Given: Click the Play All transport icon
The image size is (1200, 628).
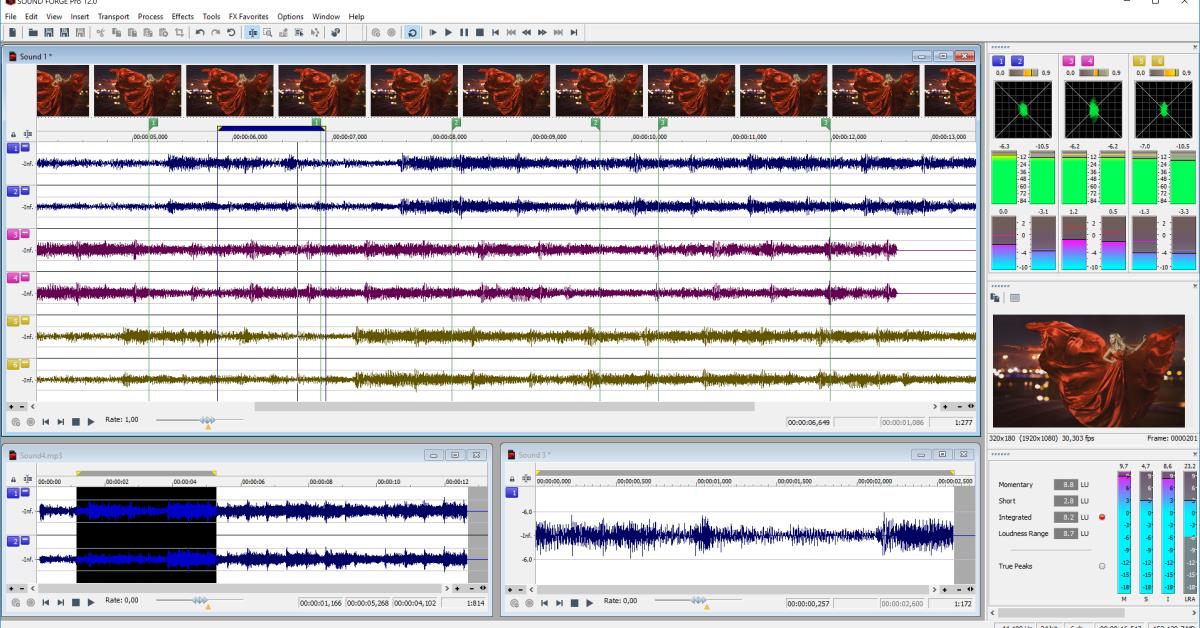Looking at the screenshot, I should (433, 32).
